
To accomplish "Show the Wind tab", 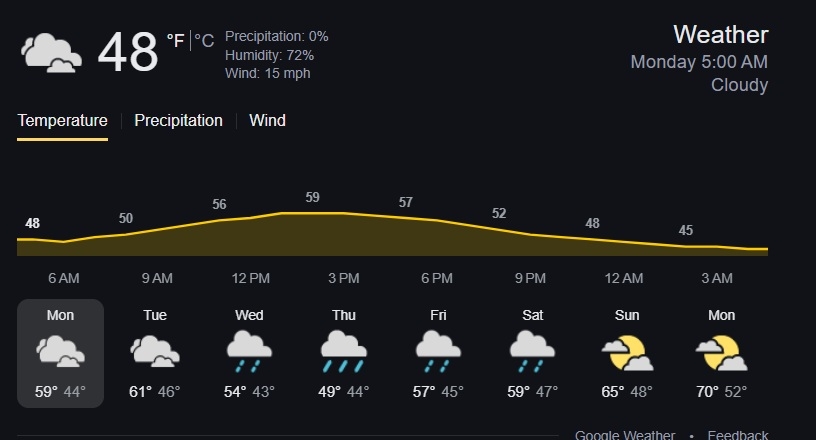I will pyautogui.click(x=267, y=121).
